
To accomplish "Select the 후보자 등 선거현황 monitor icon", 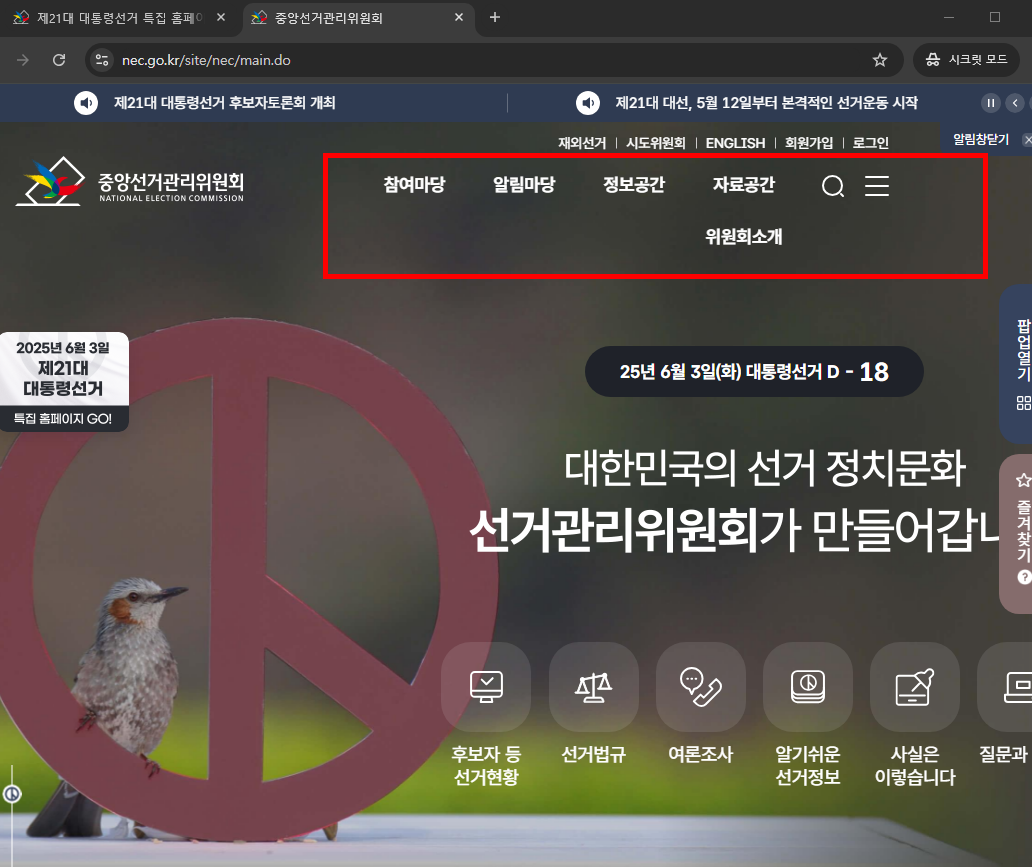I will [x=486, y=687].
